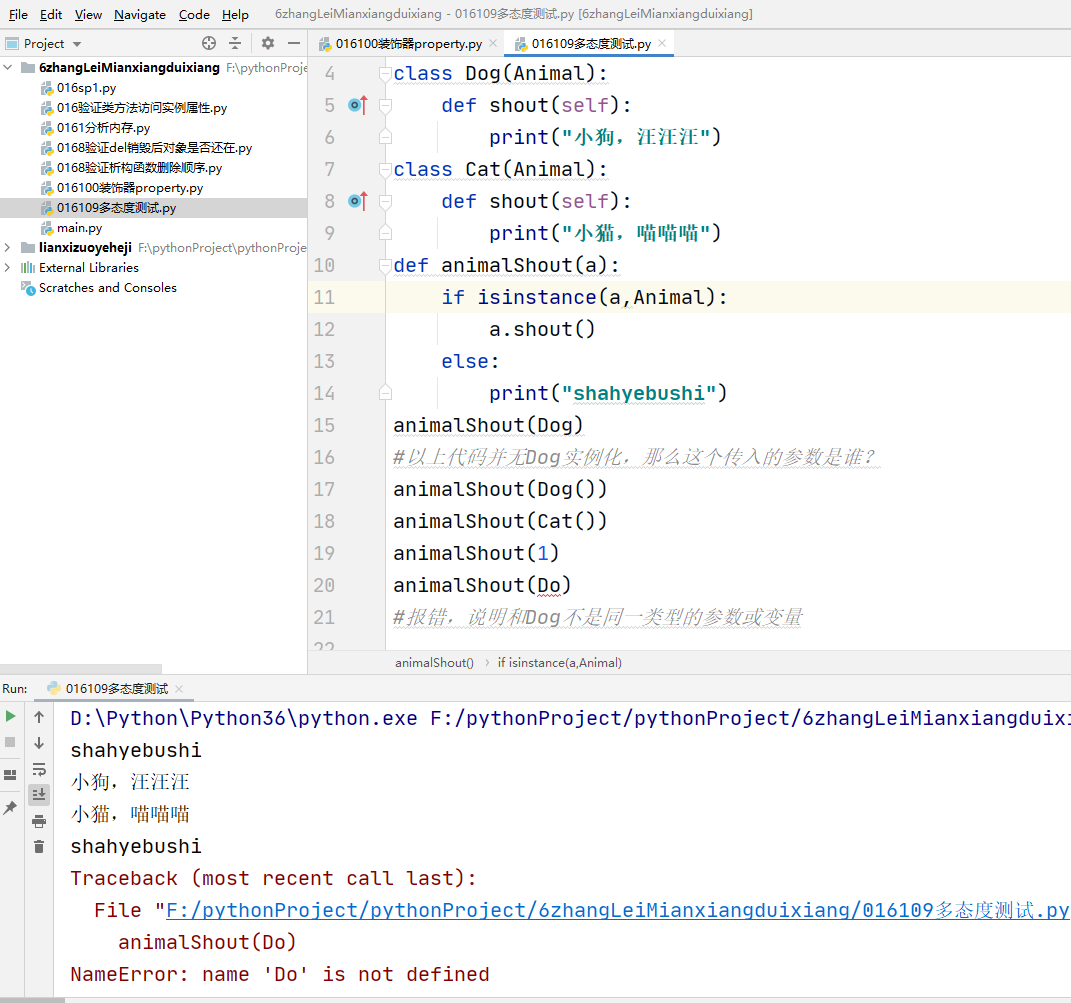Close the 016109多态度测试.py editor tab

coord(662,43)
